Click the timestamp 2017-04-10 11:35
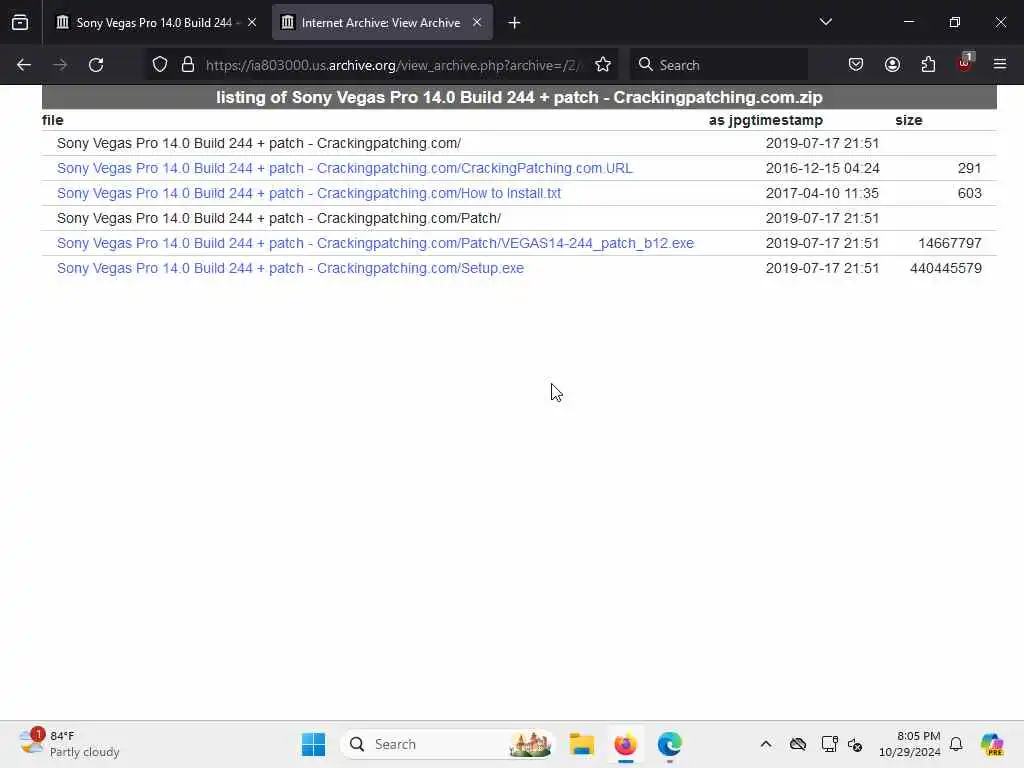 tap(822, 193)
